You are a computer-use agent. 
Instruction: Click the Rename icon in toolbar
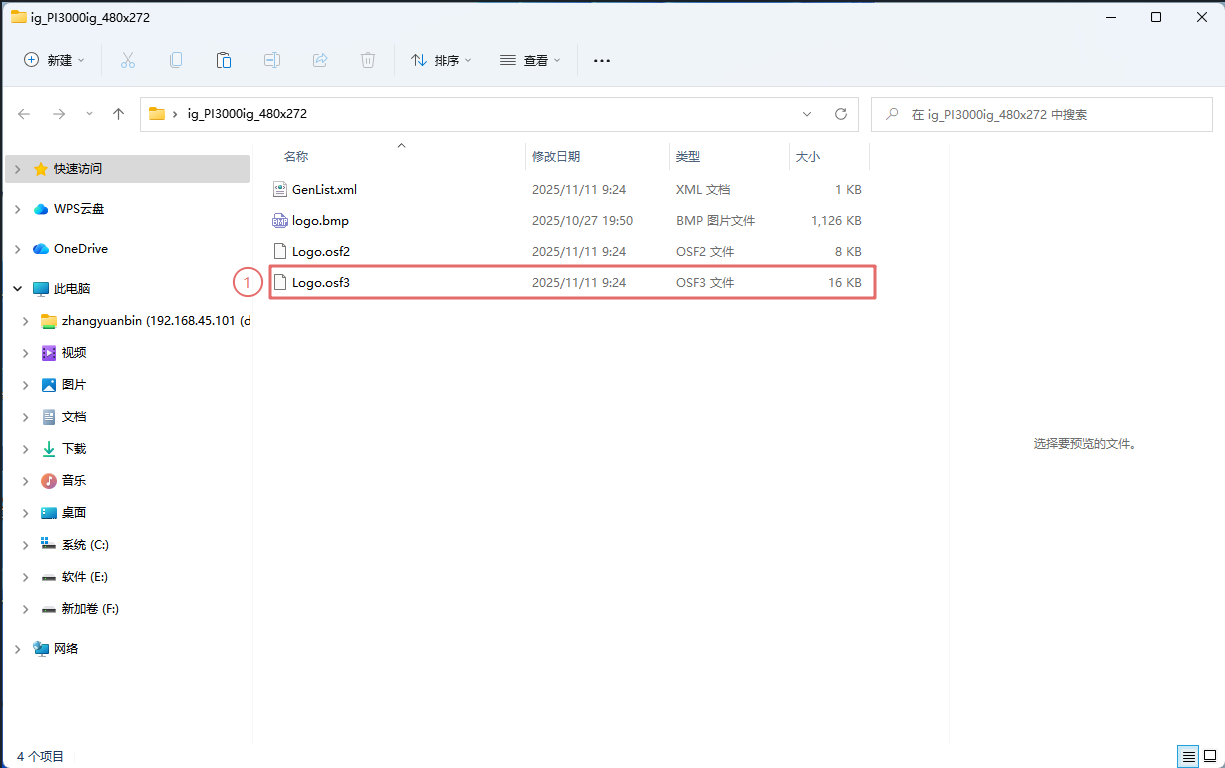pyautogui.click(x=272, y=60)
